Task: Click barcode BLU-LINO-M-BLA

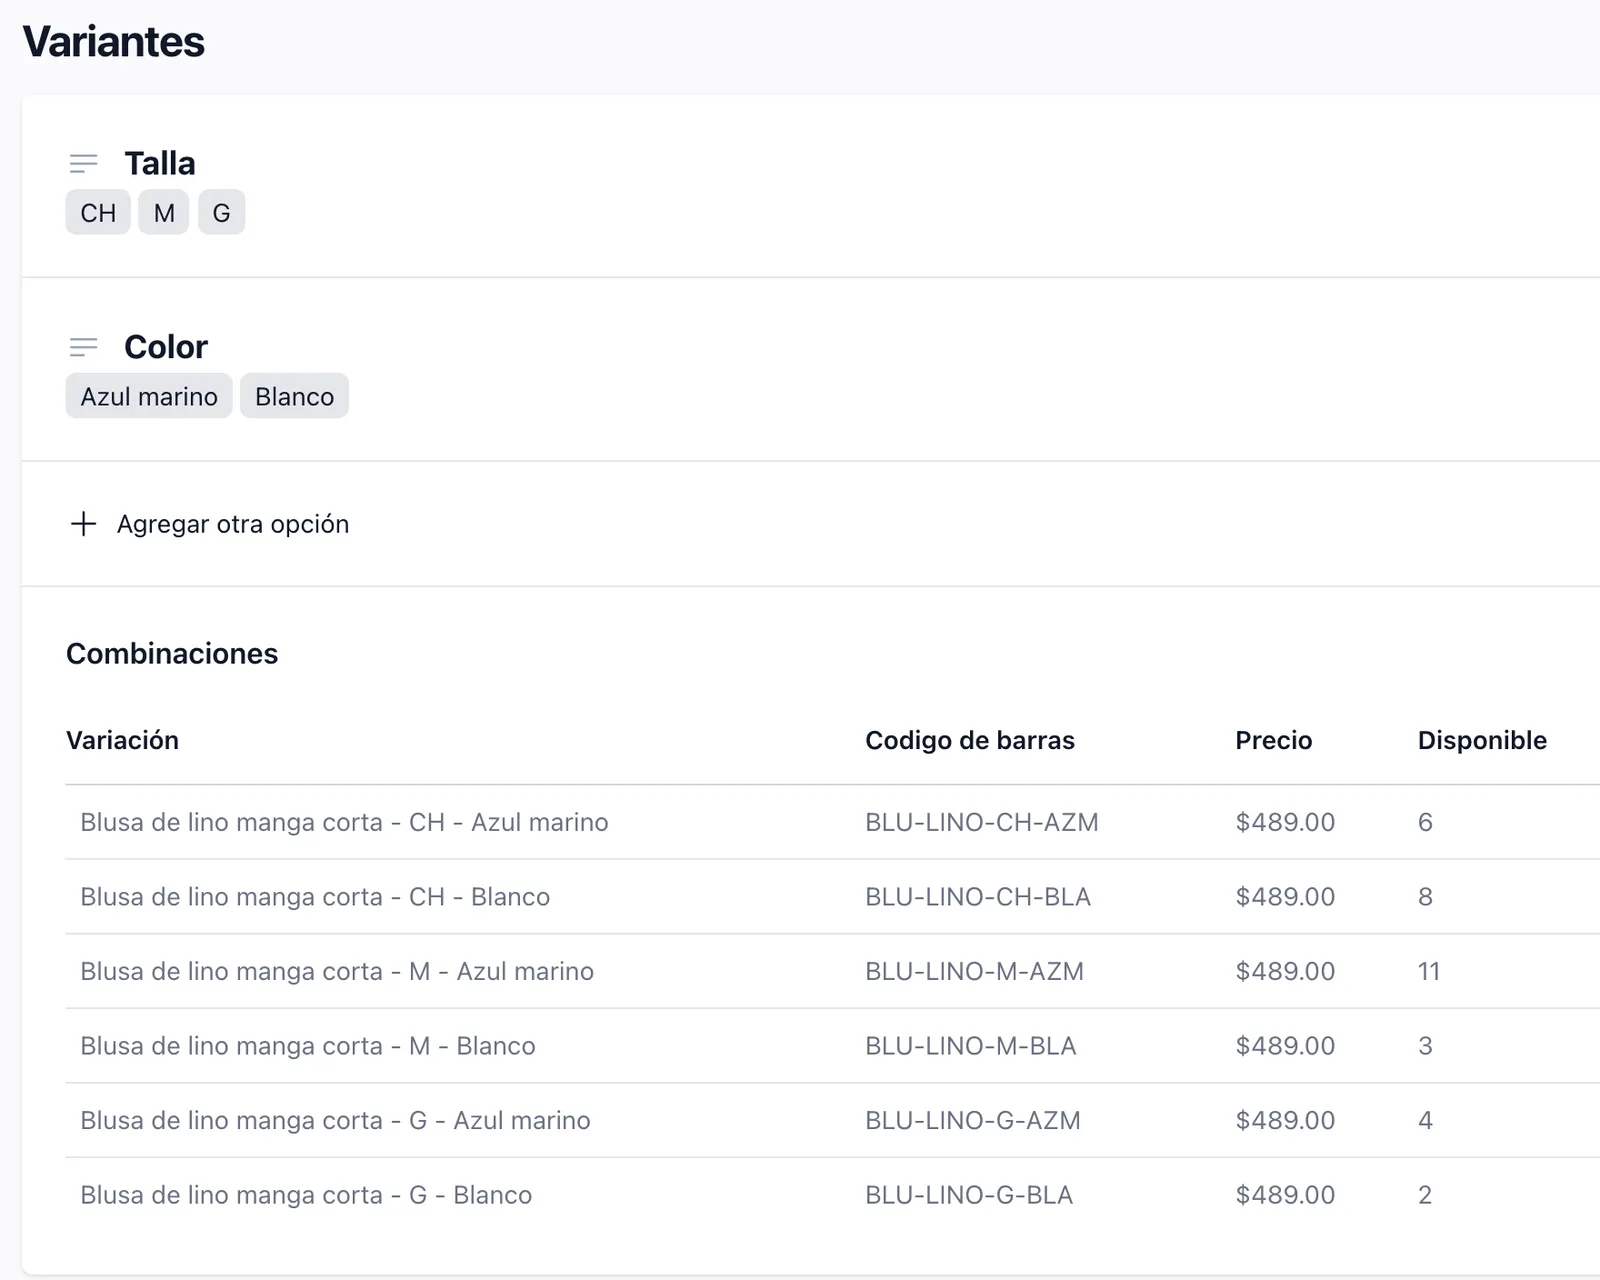Action: (971, 1046)
